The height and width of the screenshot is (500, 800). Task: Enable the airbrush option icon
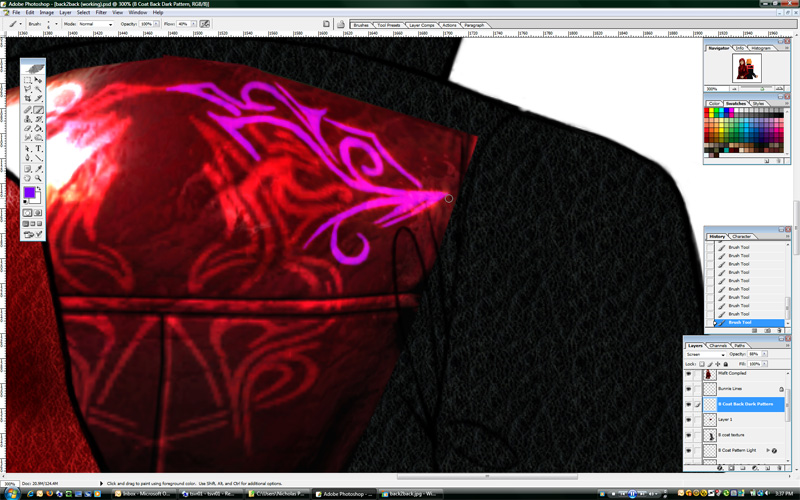tap(205, 23)
